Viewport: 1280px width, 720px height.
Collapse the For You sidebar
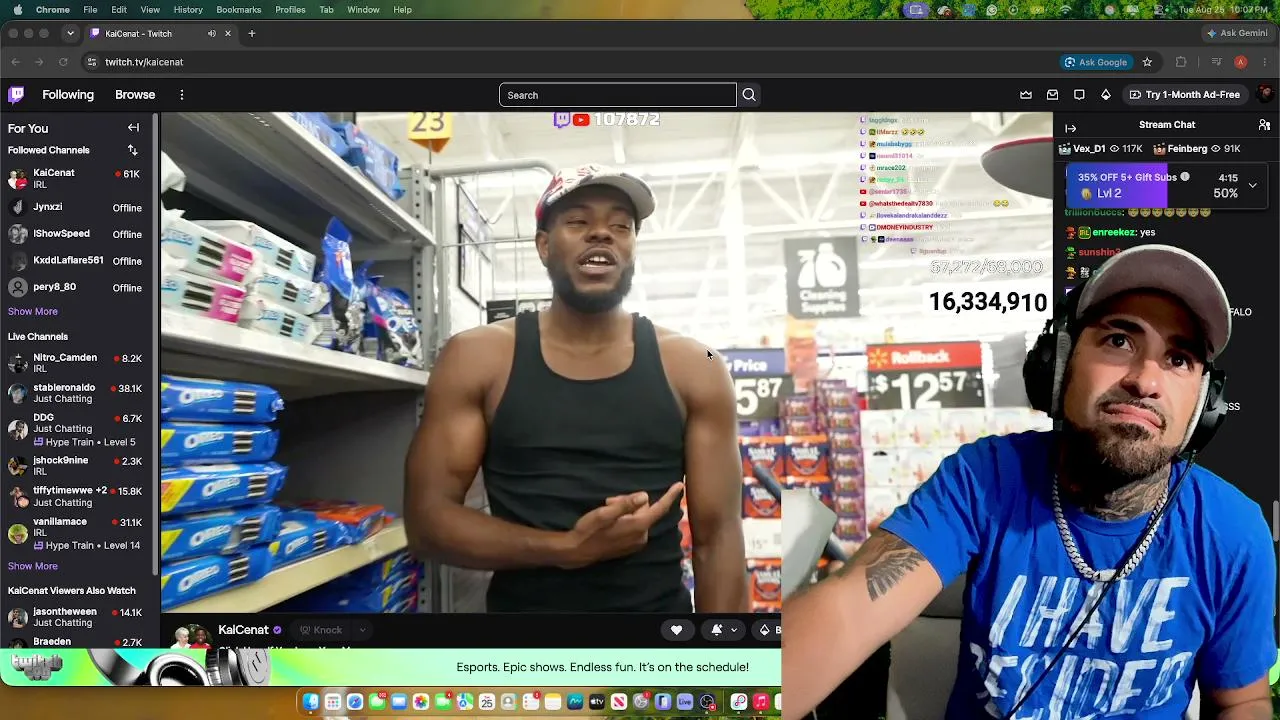click(133, 128)
